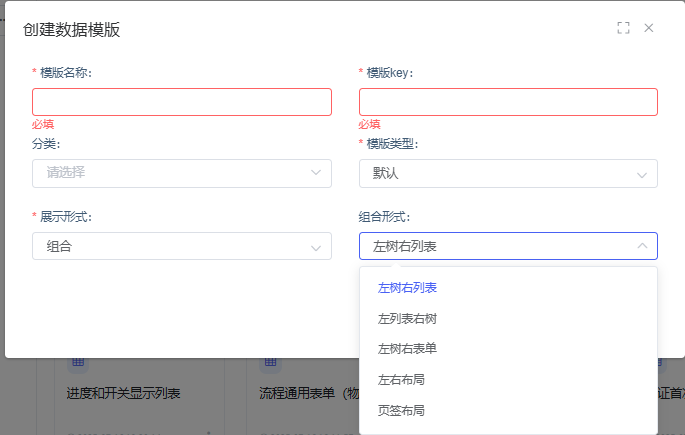Click the chevron arrow in 模版类型 field

point(641,174)
